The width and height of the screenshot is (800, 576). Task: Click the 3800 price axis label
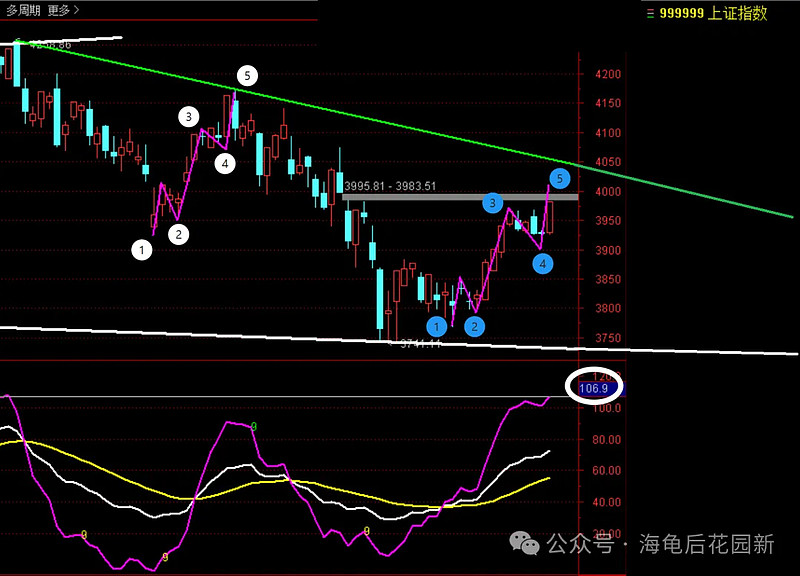(608, 309)
